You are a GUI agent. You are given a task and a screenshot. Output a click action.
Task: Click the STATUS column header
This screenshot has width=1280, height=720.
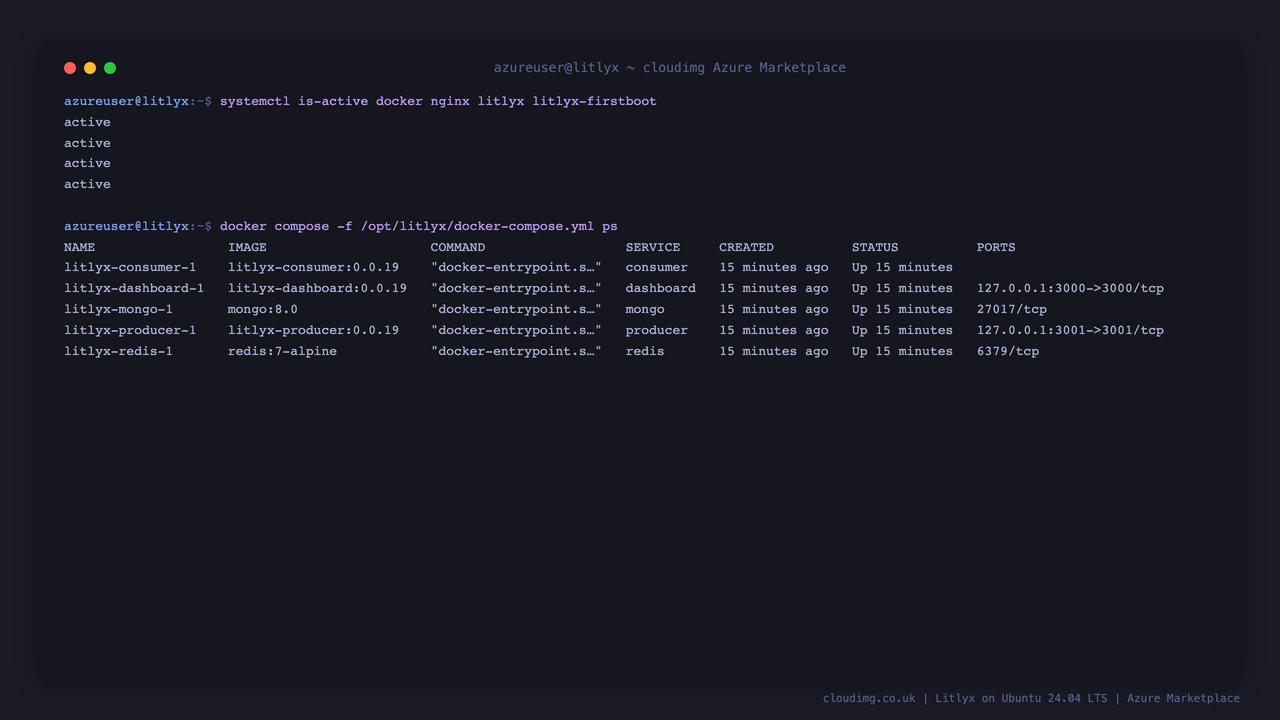click(x=875, y=247)
